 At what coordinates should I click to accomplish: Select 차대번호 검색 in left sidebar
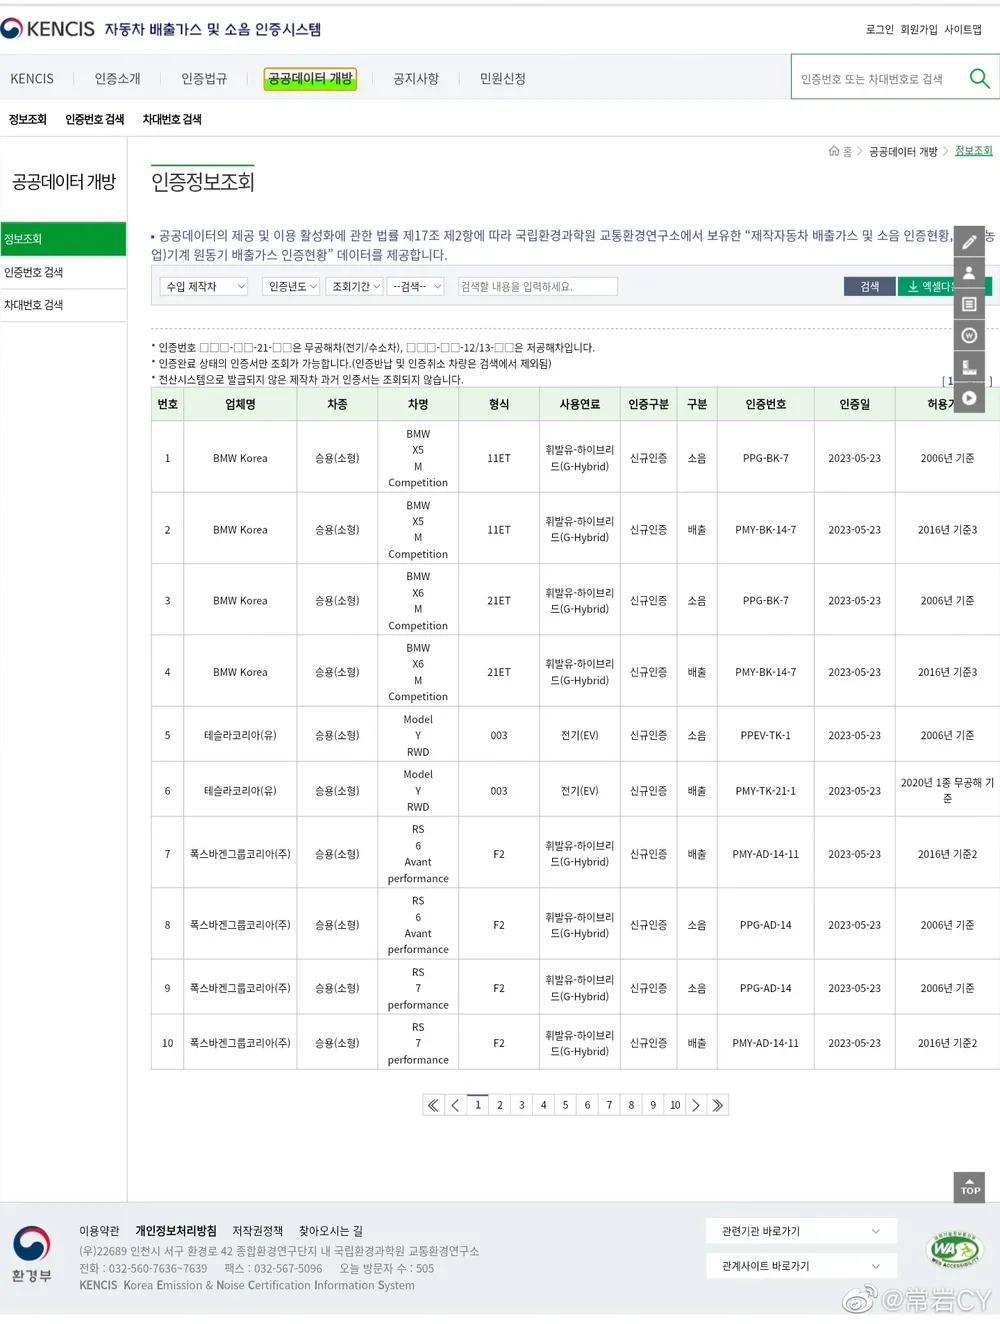point(63,305)
